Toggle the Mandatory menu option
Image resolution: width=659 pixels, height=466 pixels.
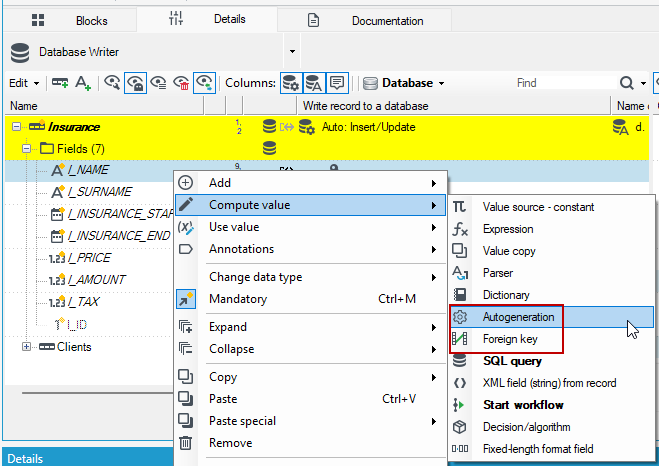click(x=310, y=299)
